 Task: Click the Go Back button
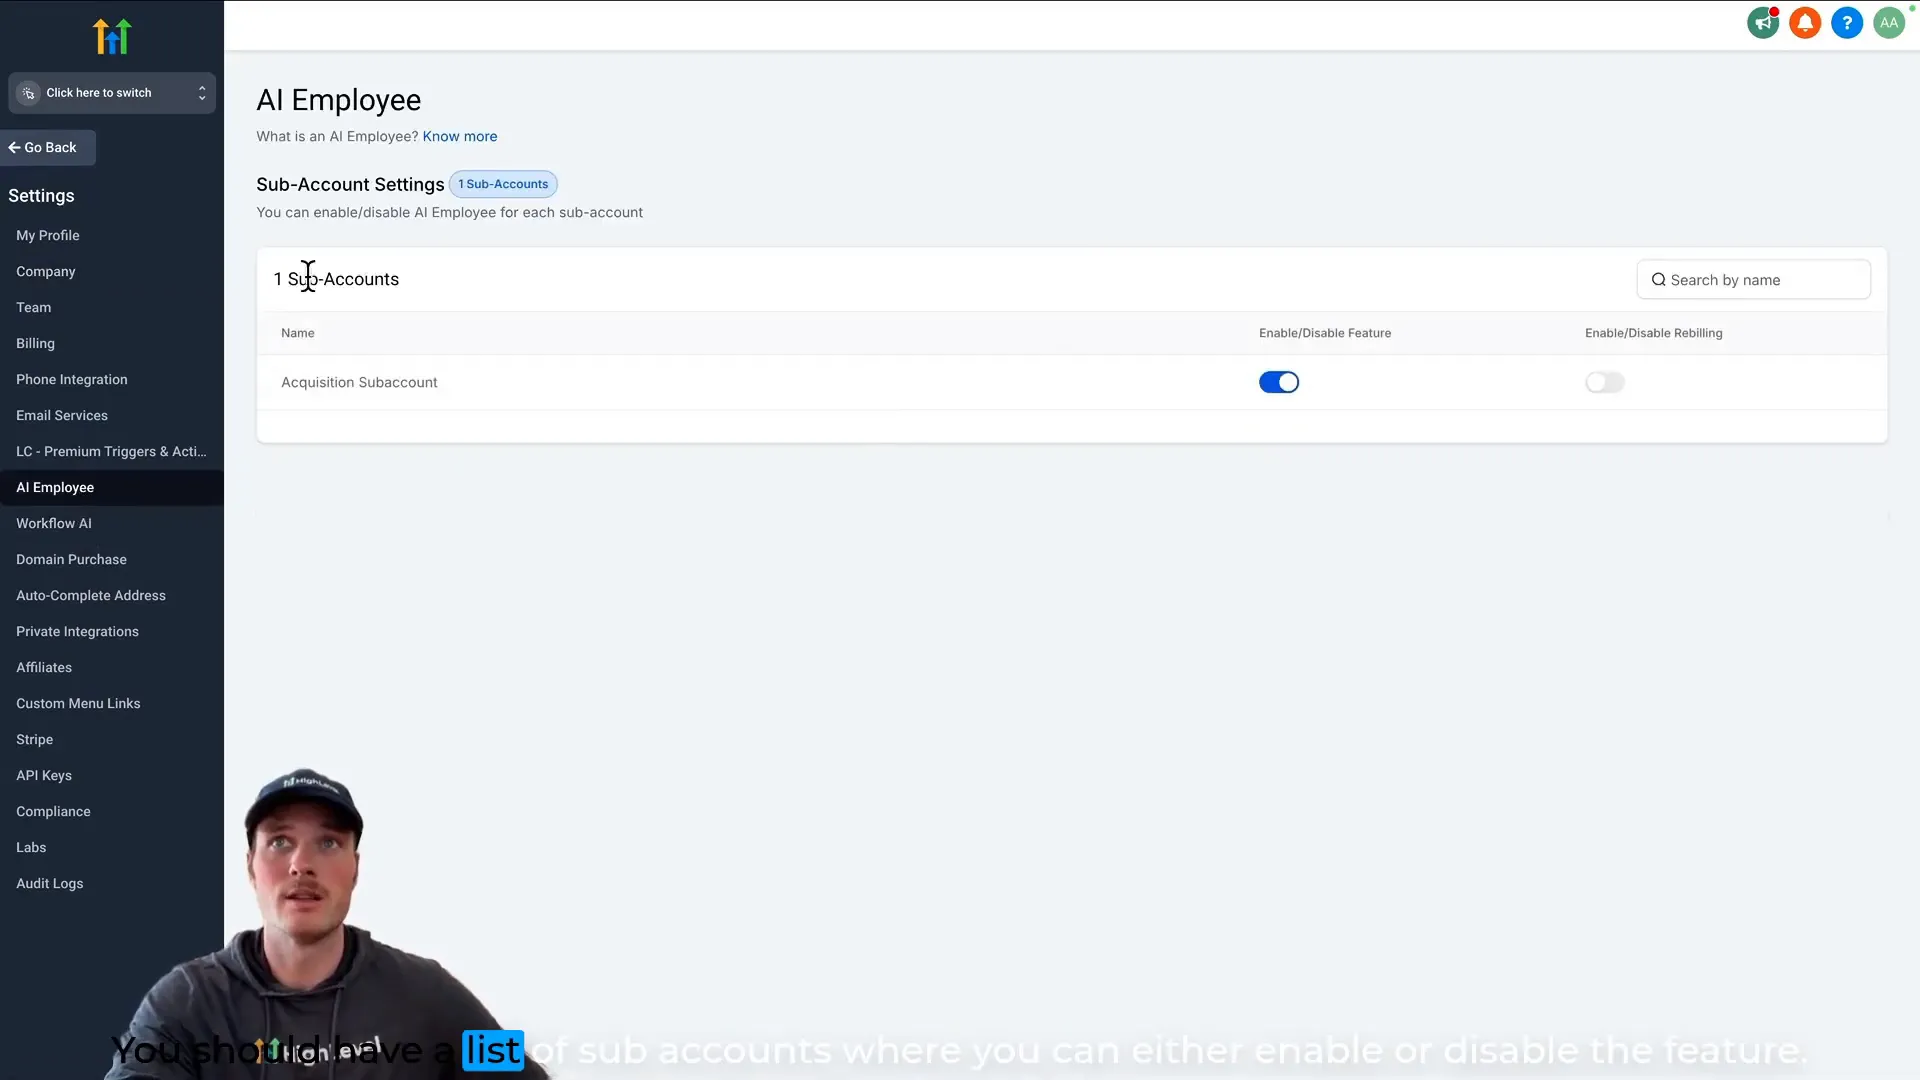47,147
